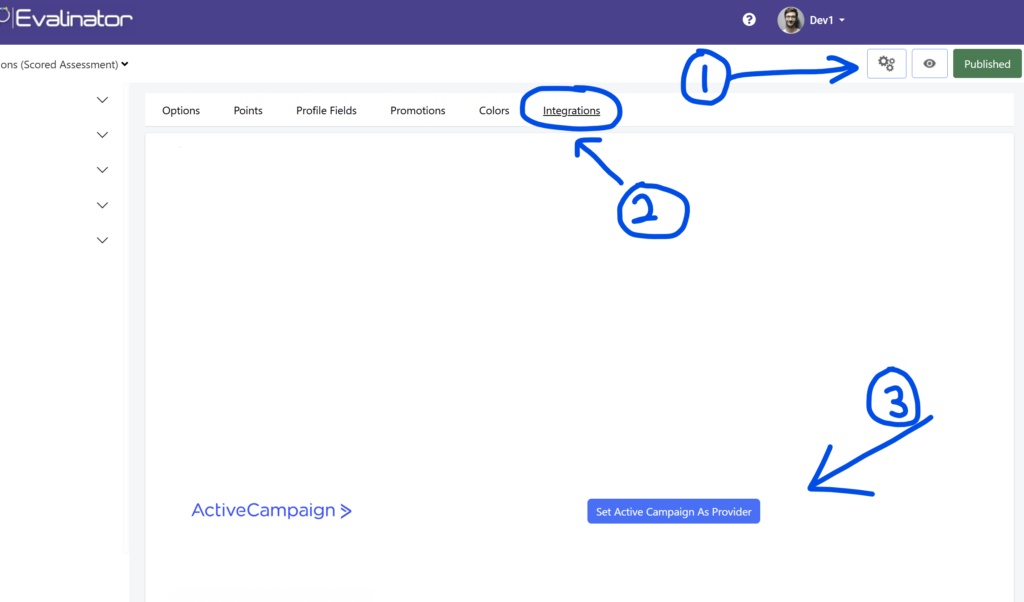Expand the fifth sidebar chevron
This screenshot has height=602, width=1024.
103,240
